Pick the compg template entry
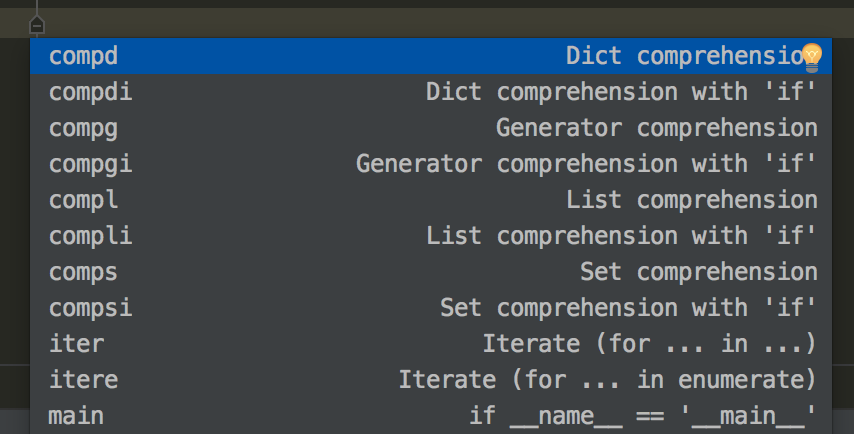 (x=84, y=128)
